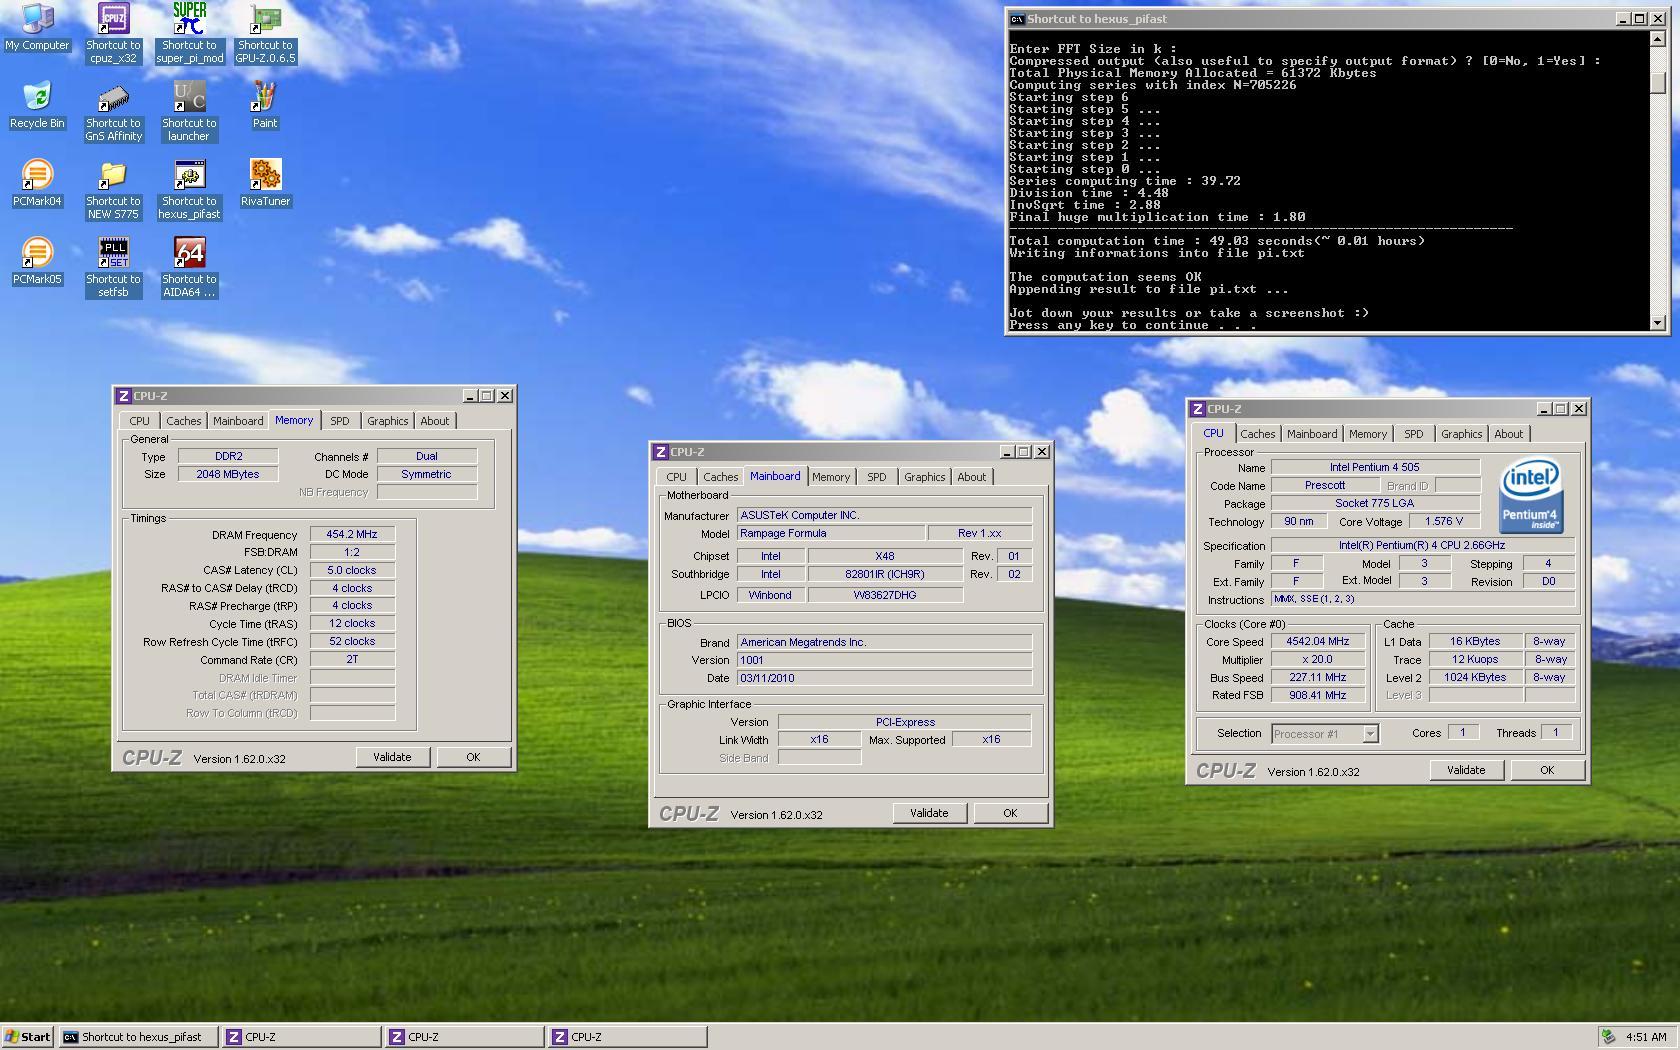Open Processor #1 selection dropdown

pyautogui.click(x=1325, y=734)
